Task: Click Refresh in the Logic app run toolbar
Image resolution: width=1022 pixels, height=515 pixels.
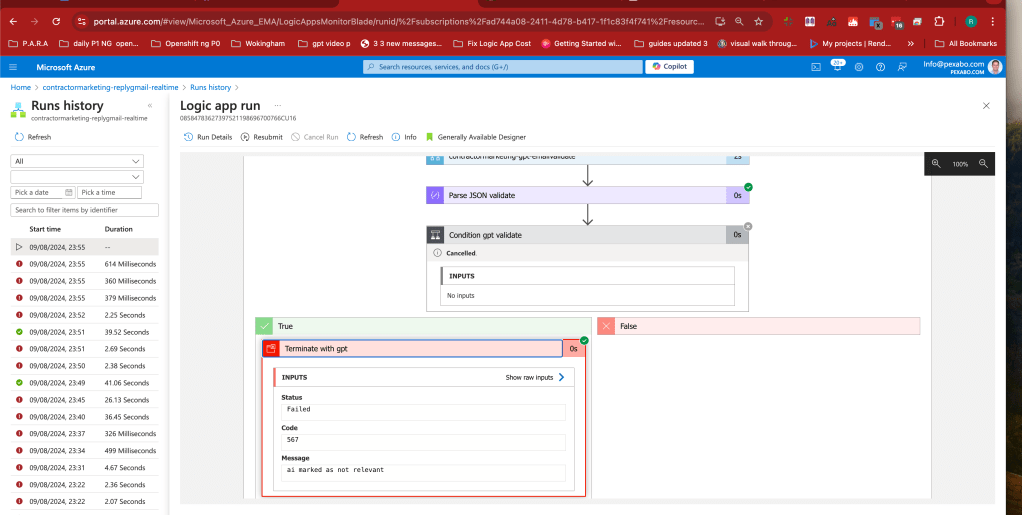Action: pos(365,137)
